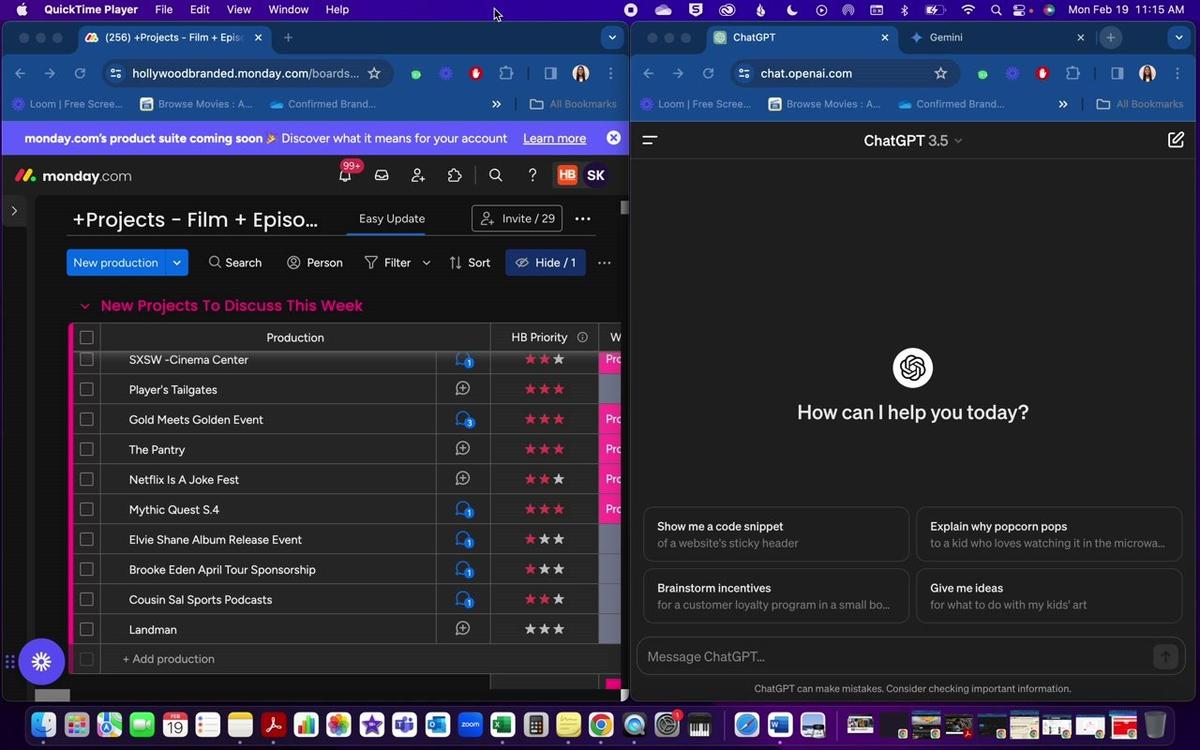Click the monday.com logo
1200x750 pixels.
tap(72, 176)
